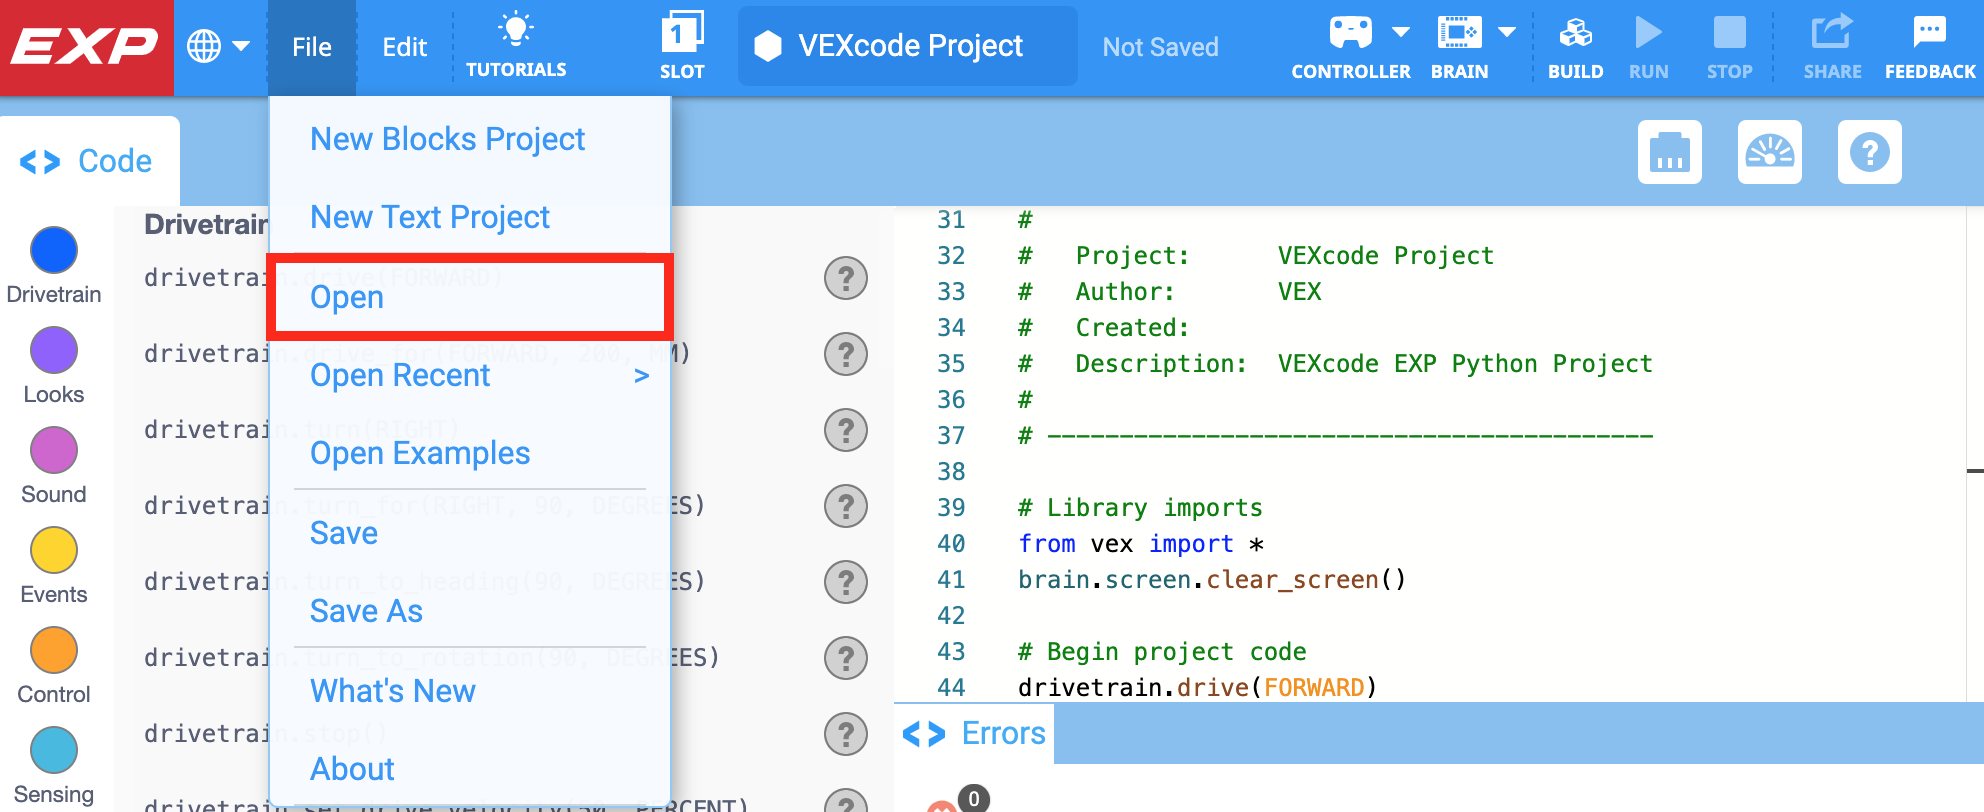Screen dimensions: 1984x812
Task: Open help for drivetrain.turn_to_heading command
Action: [846, 582]
